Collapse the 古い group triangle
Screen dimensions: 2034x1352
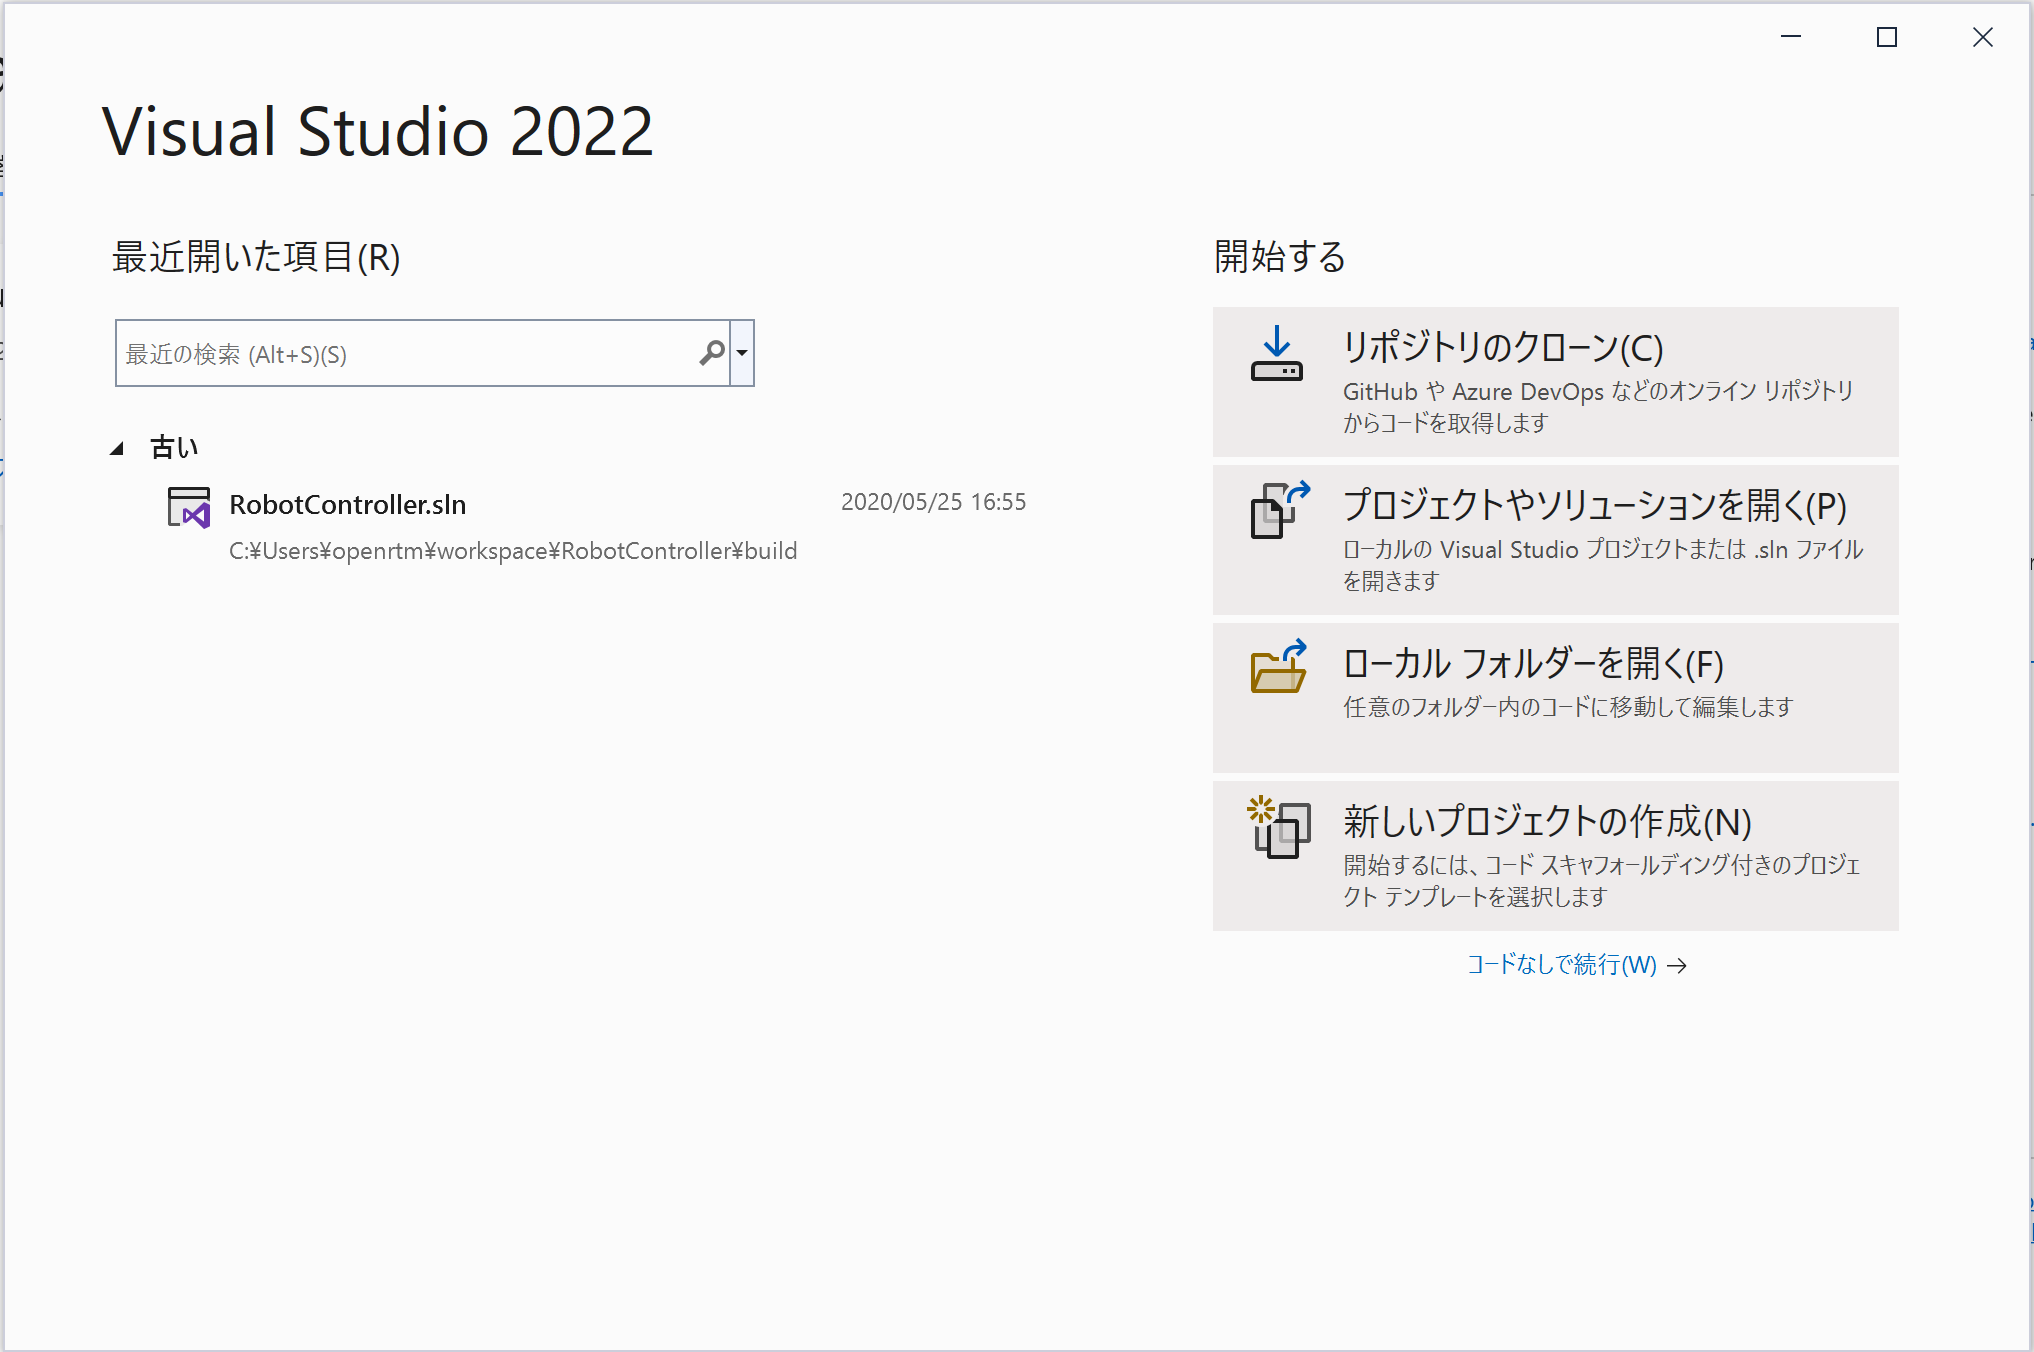[117, 448]
